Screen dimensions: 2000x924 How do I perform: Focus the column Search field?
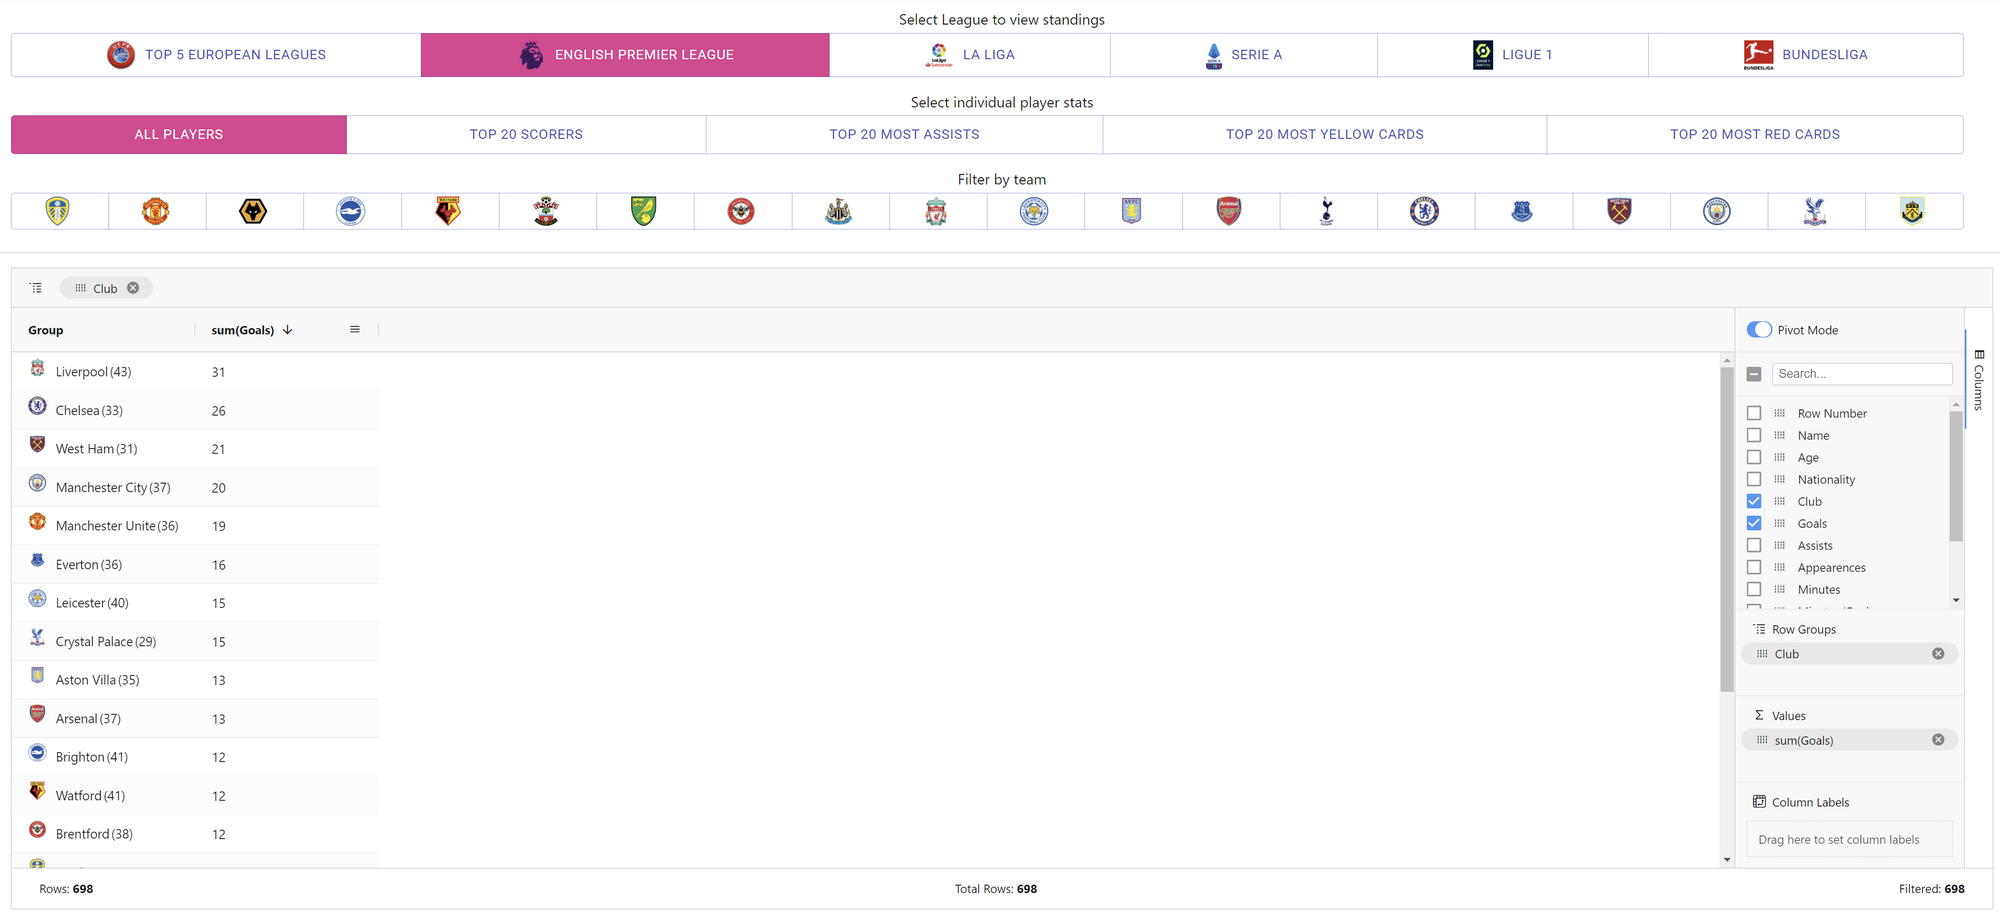[x=1862, y=374]
